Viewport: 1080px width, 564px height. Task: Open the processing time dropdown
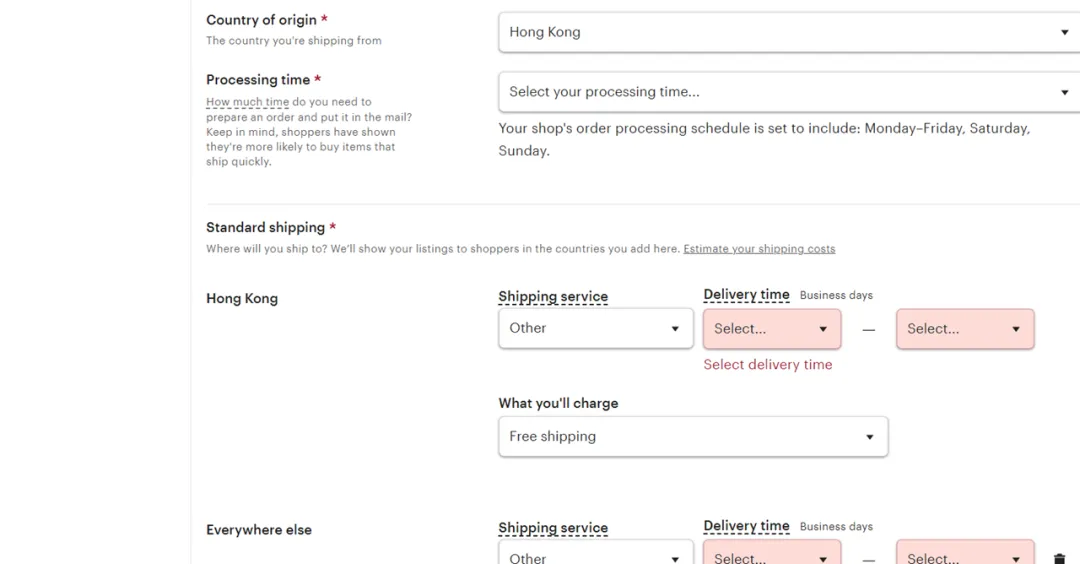[788, 92]
